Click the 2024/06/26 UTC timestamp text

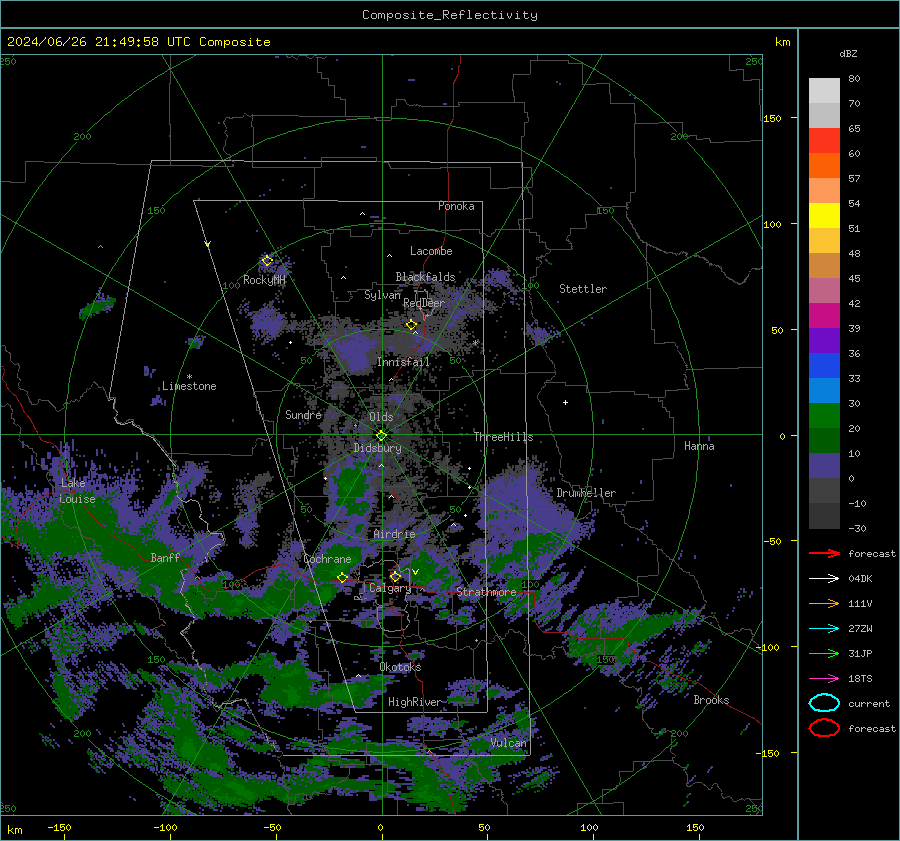(x=138, y=42)
